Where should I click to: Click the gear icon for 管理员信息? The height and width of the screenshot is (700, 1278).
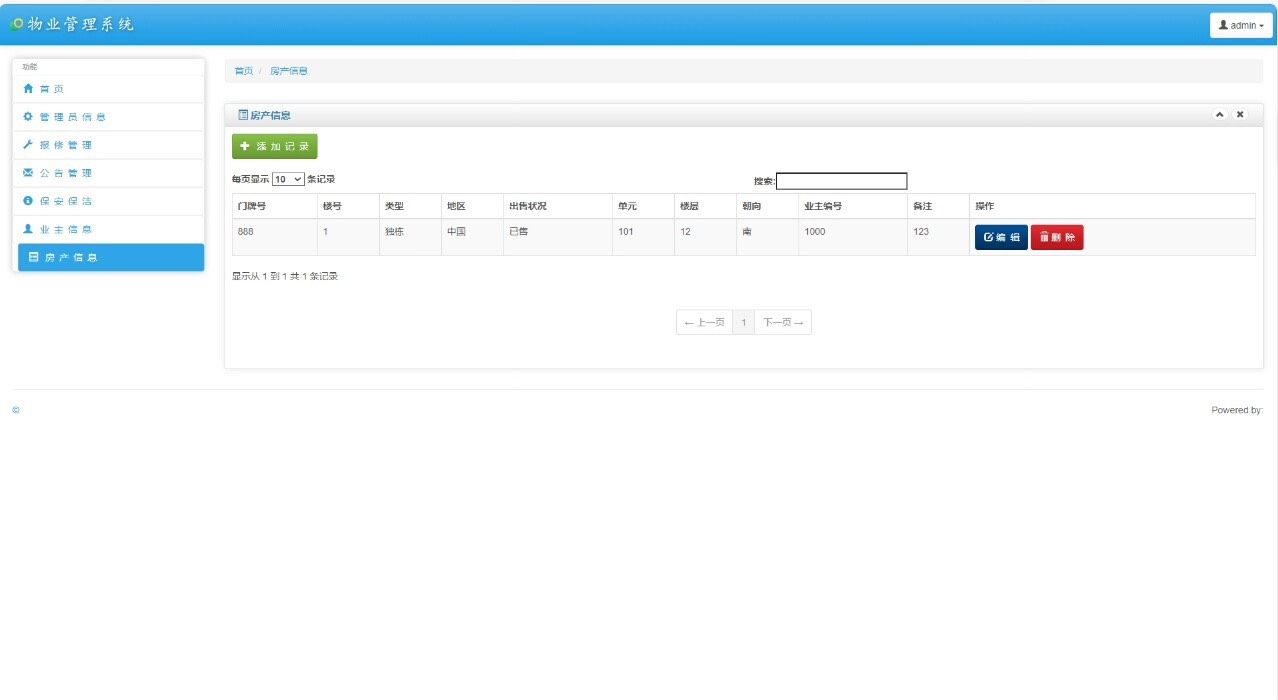[x=28, y=117]
